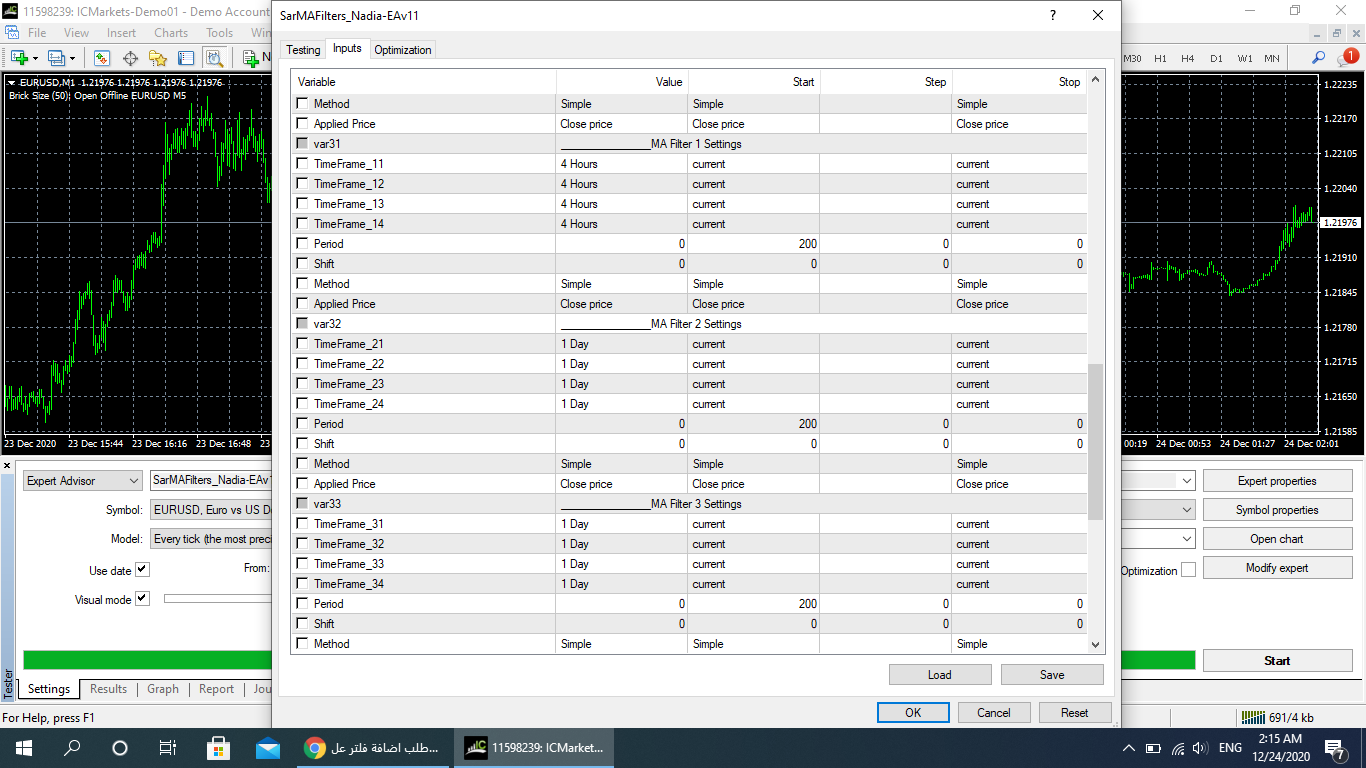Click the inputs list vertical scrollbar thumb
The width and height of the screenshot is (1366, 768).
click(1095, 440)
